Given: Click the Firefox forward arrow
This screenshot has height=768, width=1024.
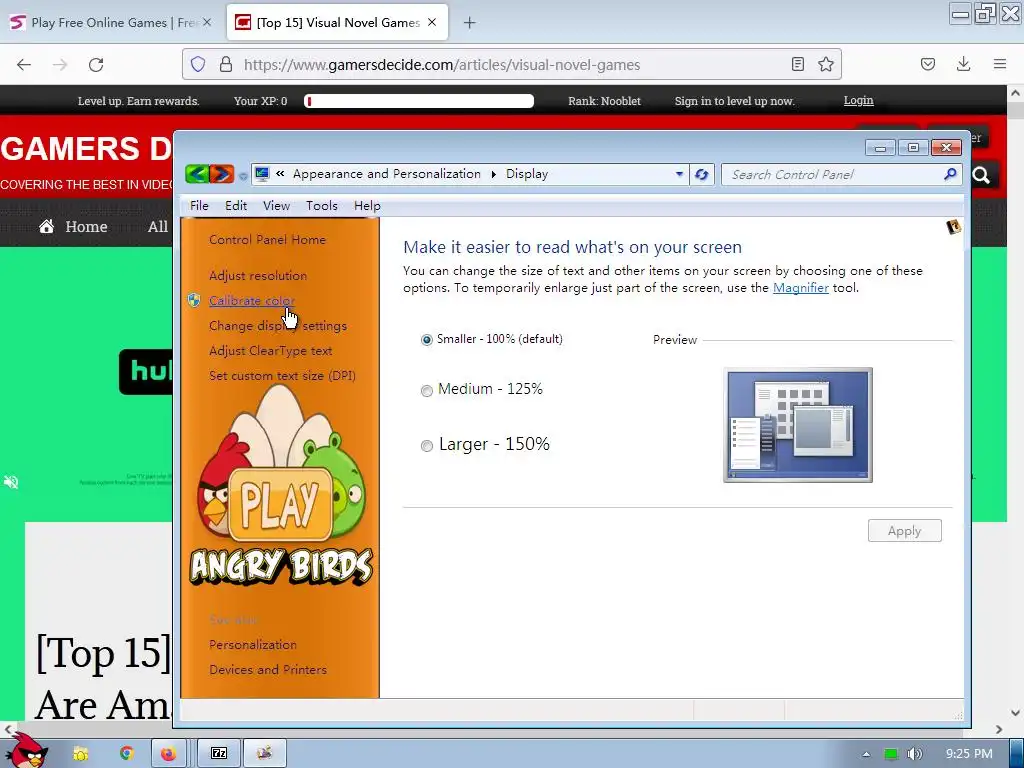Looking at the screenshot, I should pyautogui.click(x=60, y=65).
